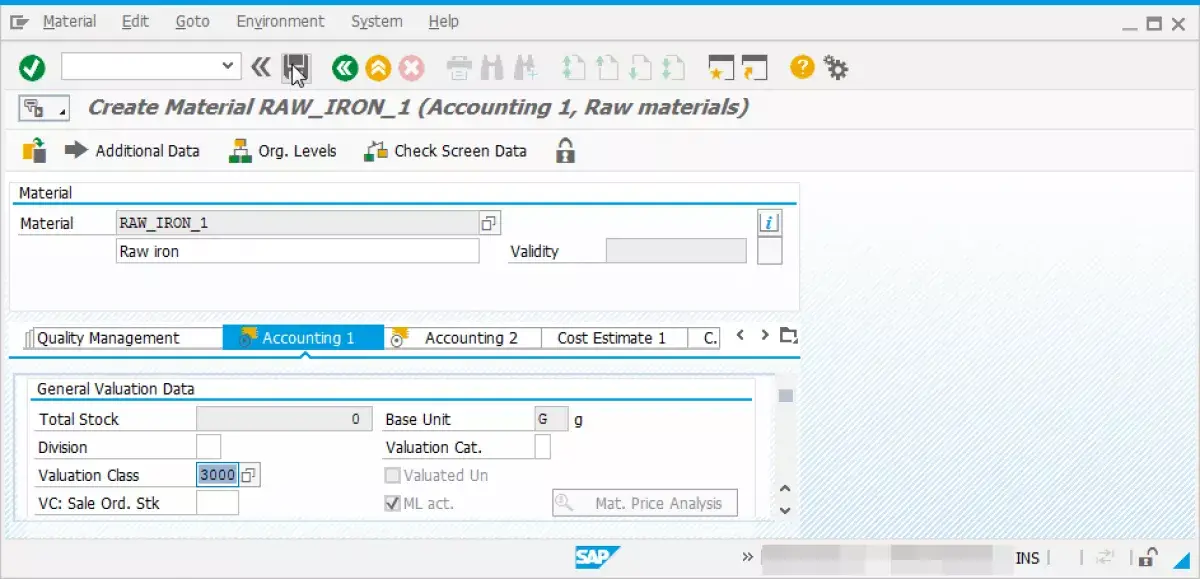This screenshot has width=1200, height=579.
Task: Click the Last Page icon
Action: coord(673,68)
